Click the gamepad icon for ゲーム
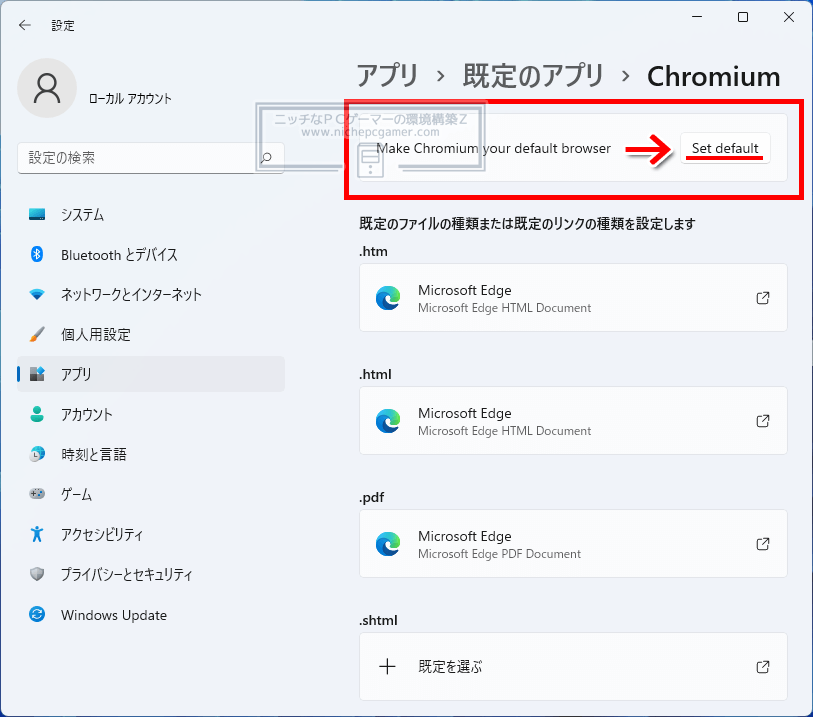The width and height of the screenshot is (813, 717). (x=37, y=494)
